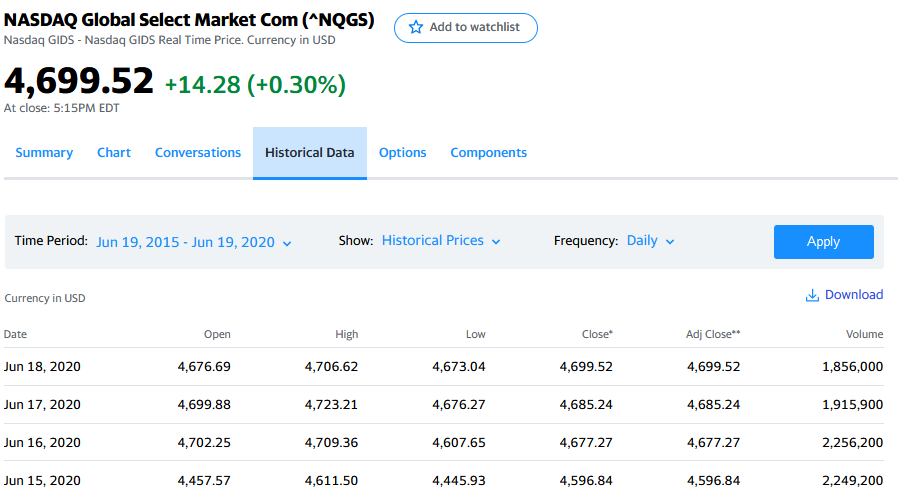Screen dimensions: 898x498
Task: Click the Adj Close** column header
Action: point(713,334)
